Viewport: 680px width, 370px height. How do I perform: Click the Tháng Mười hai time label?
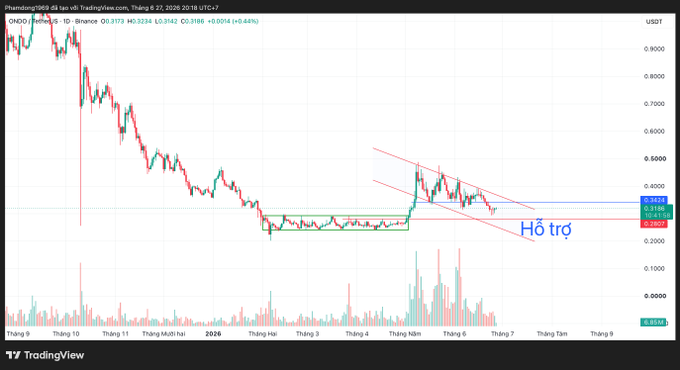tap(163, 334)
